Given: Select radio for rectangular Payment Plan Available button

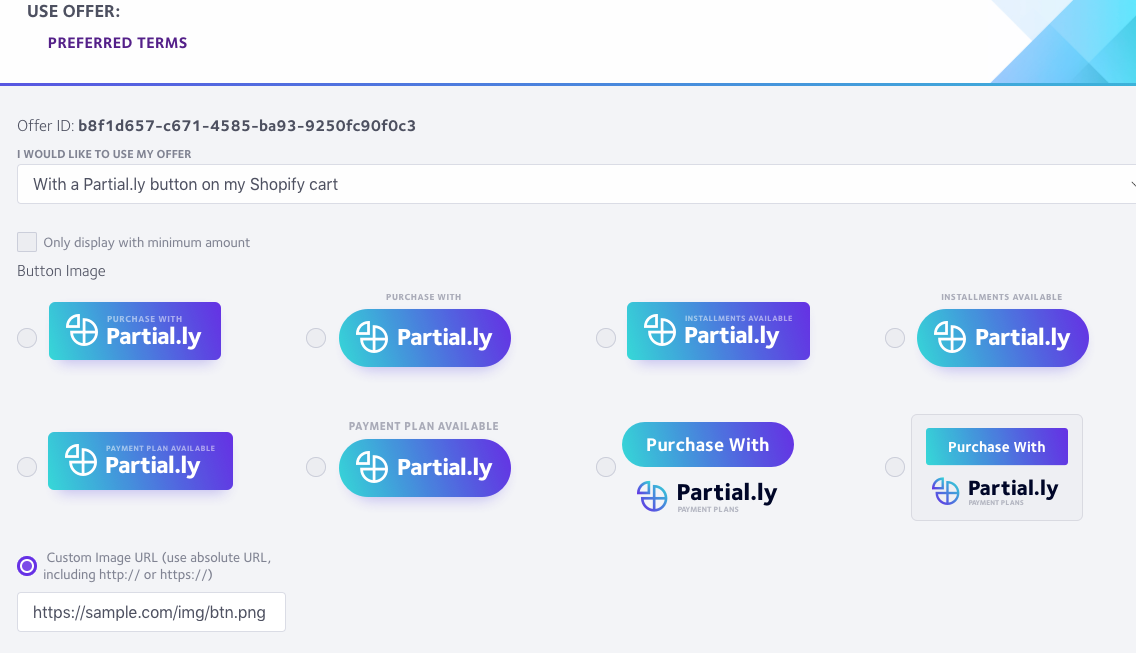Looking at the screenshot, I should (x=27, y=467).
